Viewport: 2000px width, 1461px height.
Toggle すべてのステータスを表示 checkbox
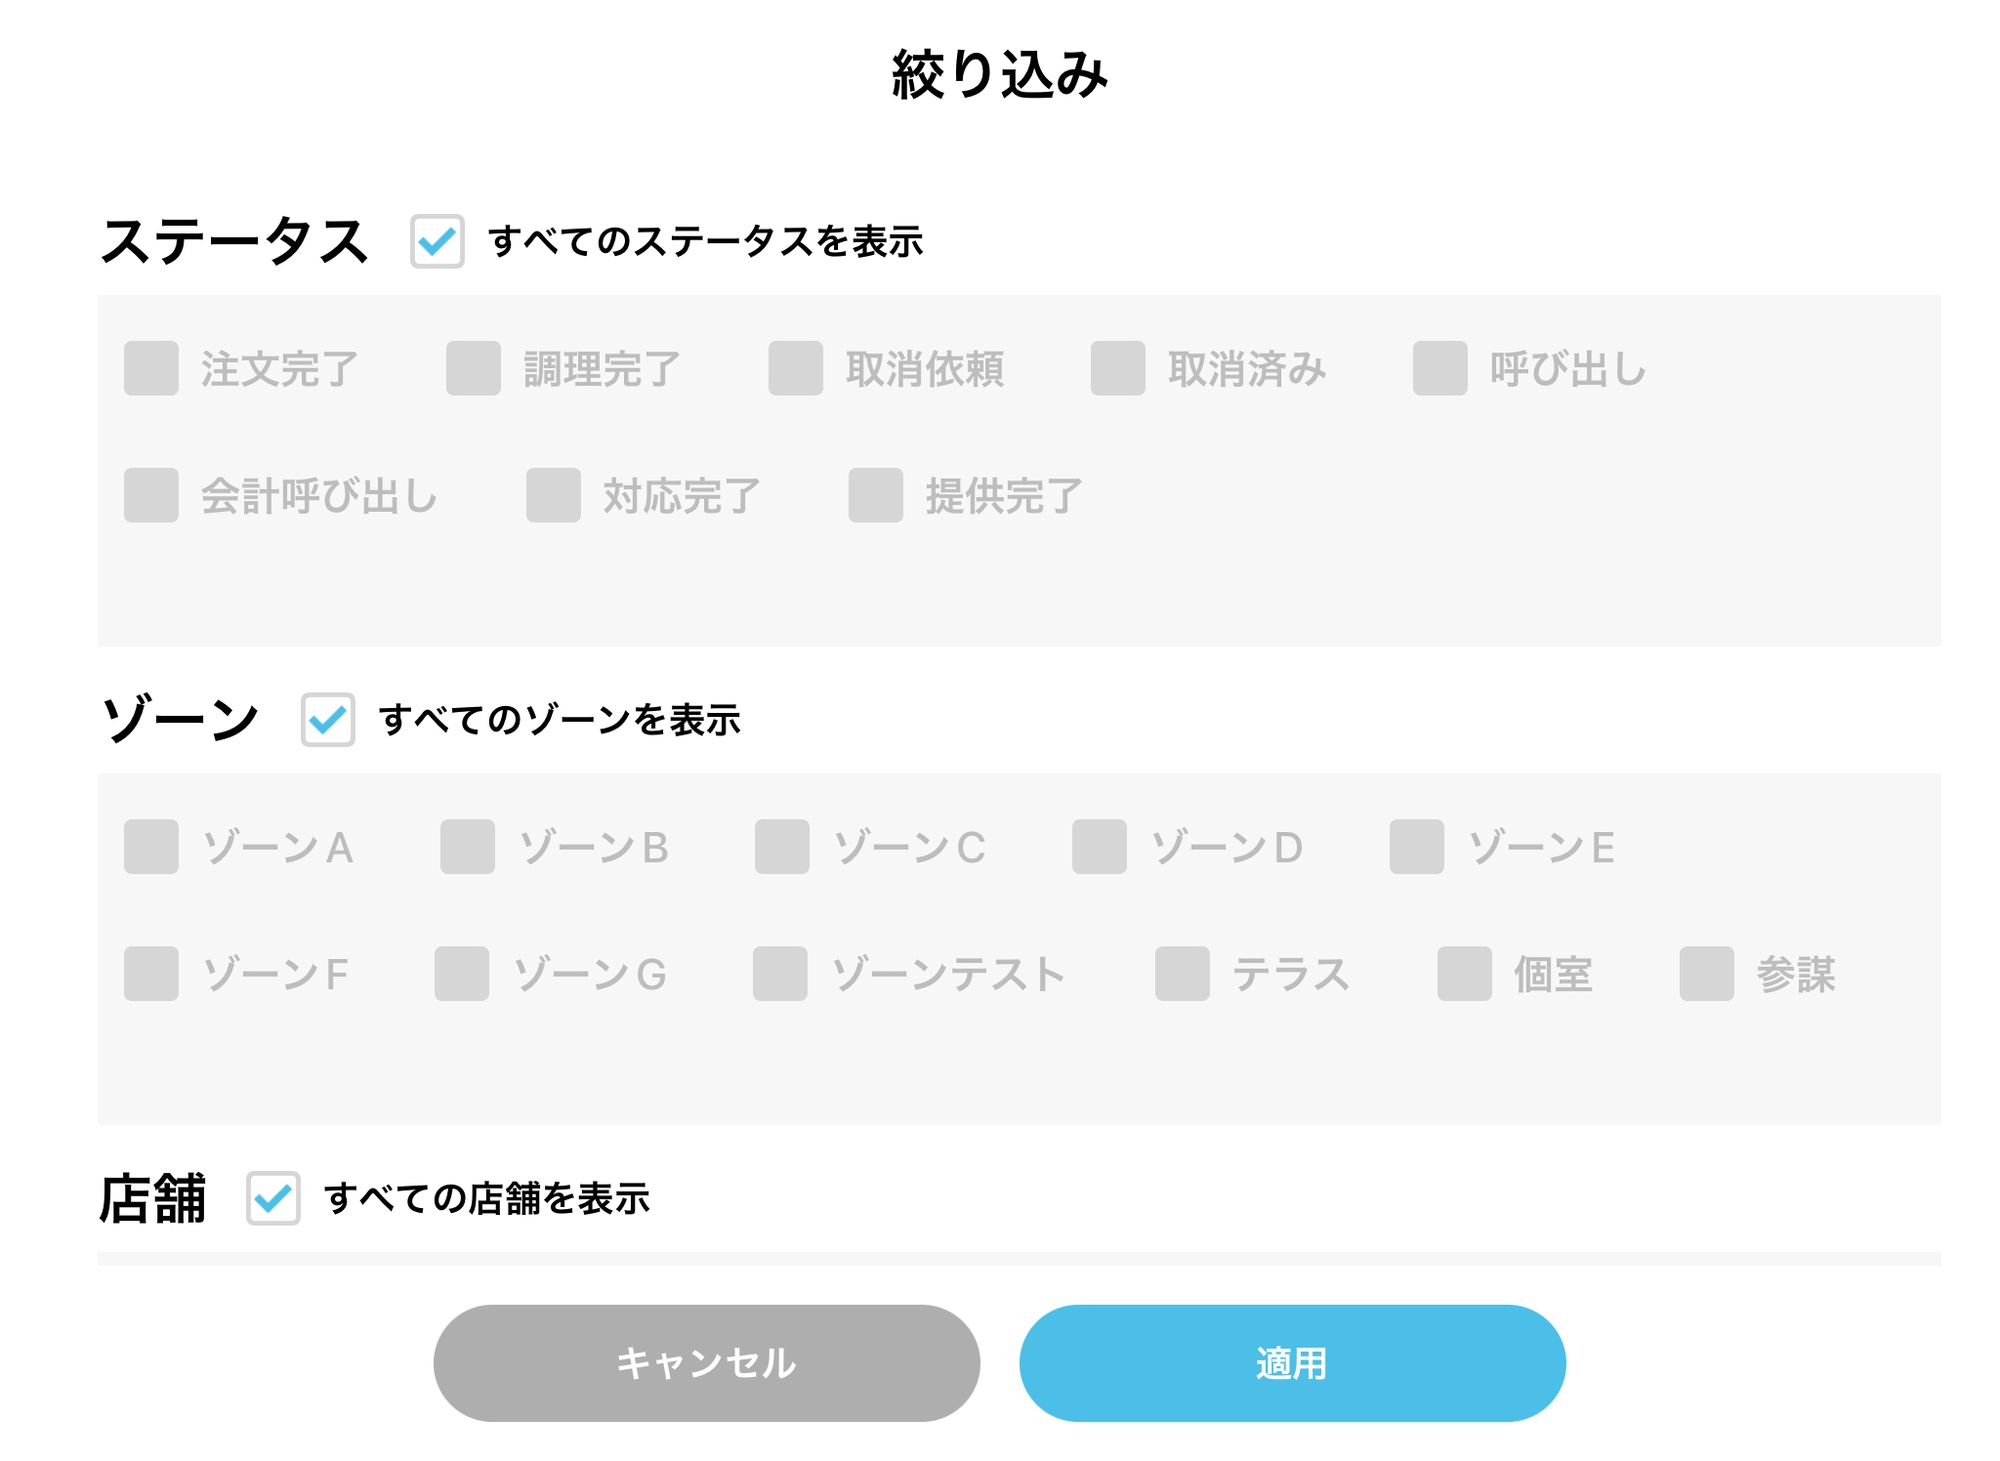coord(437,241)
